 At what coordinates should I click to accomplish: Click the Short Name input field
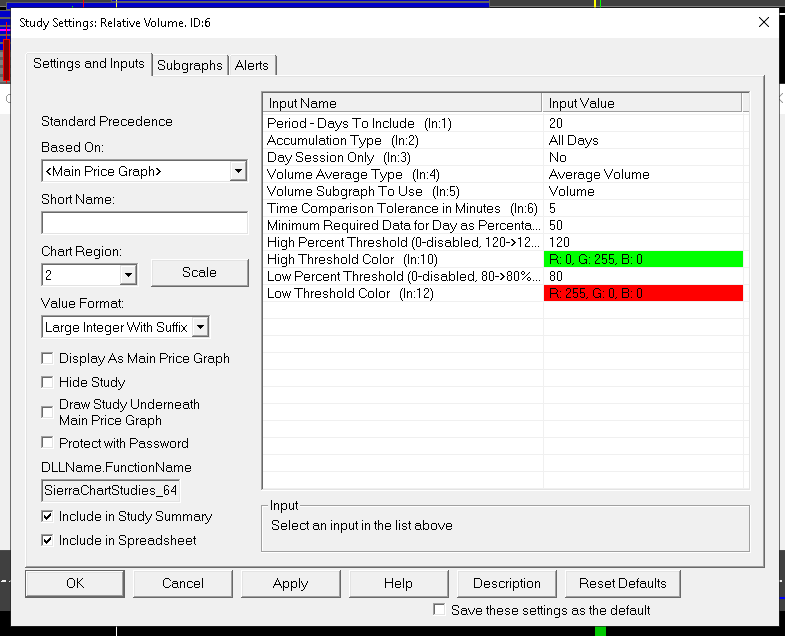[145, 223]
